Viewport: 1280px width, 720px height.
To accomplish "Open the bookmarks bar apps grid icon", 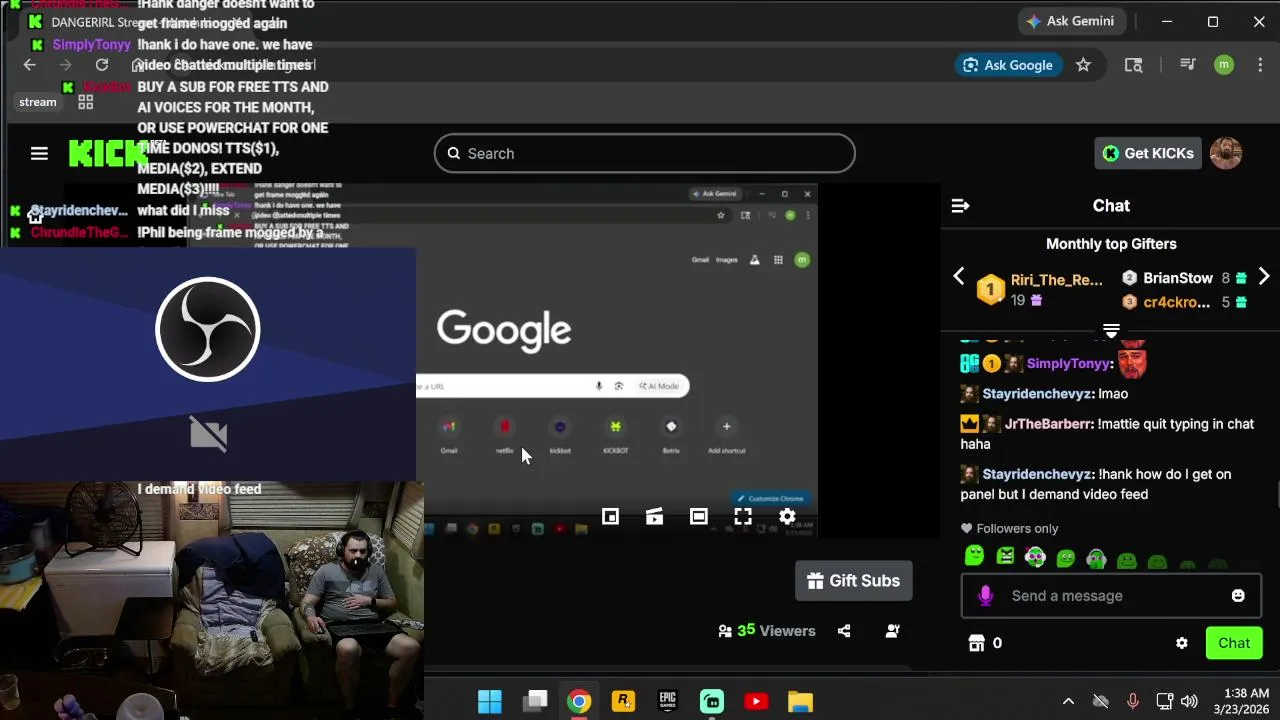I will 85,102.
